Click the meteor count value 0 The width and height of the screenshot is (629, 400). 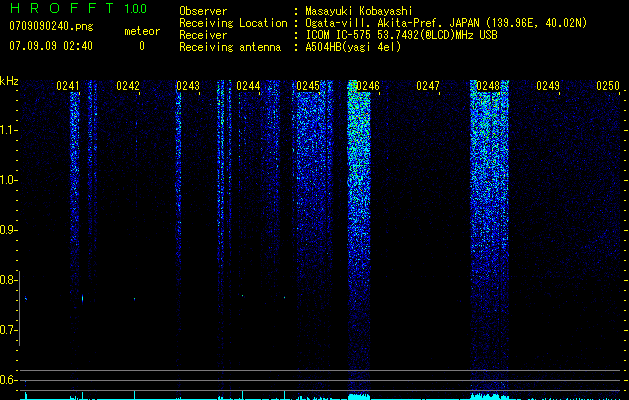click(x=142, y=46)
